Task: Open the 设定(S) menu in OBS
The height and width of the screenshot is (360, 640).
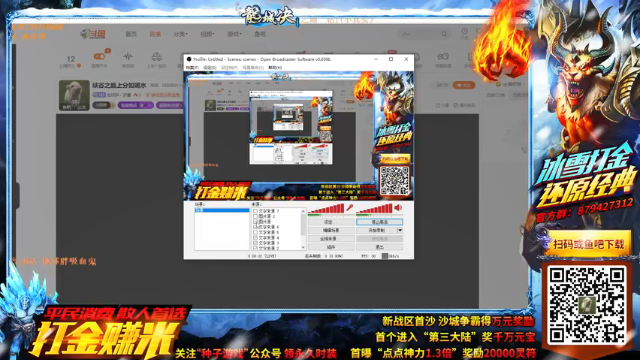Action: [210, 67]
